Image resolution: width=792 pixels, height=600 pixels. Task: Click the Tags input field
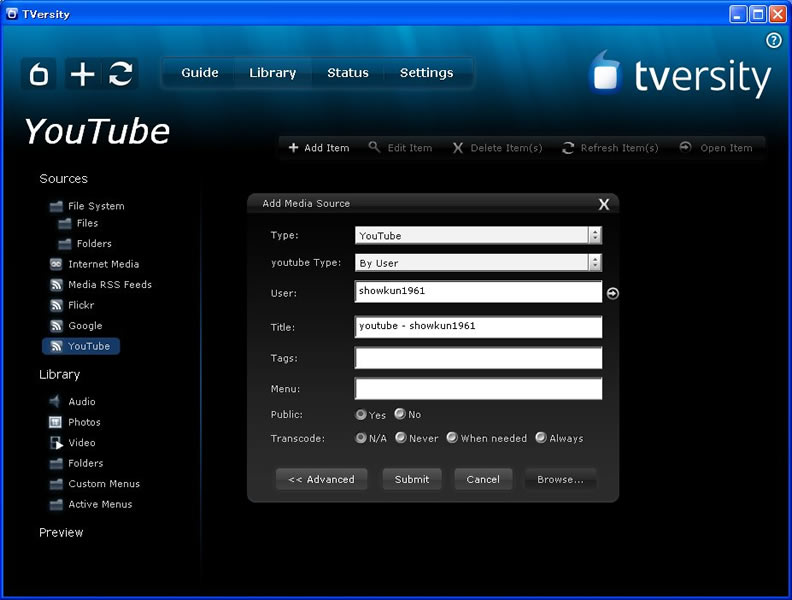478,358
